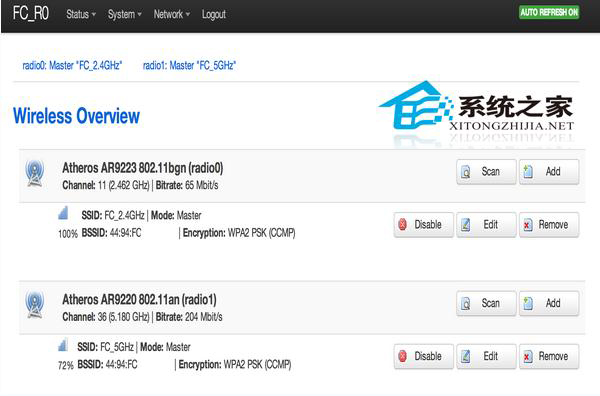This screenshot has width=600, height=396.
Task: Switch to radio1 Master FC_5GHz tab
Action: 189,65
